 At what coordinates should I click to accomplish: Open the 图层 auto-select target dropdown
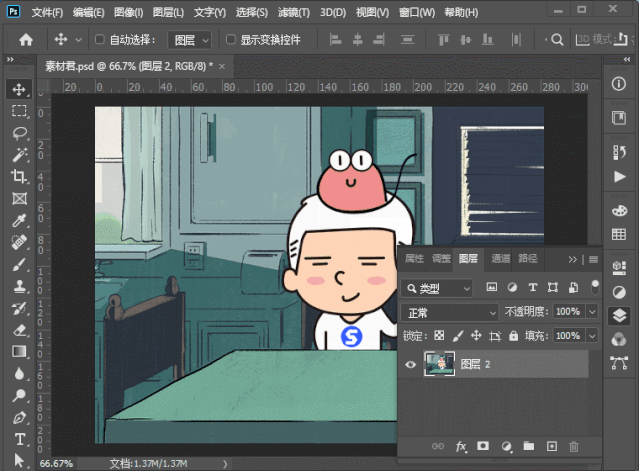[x=189, y=40]
